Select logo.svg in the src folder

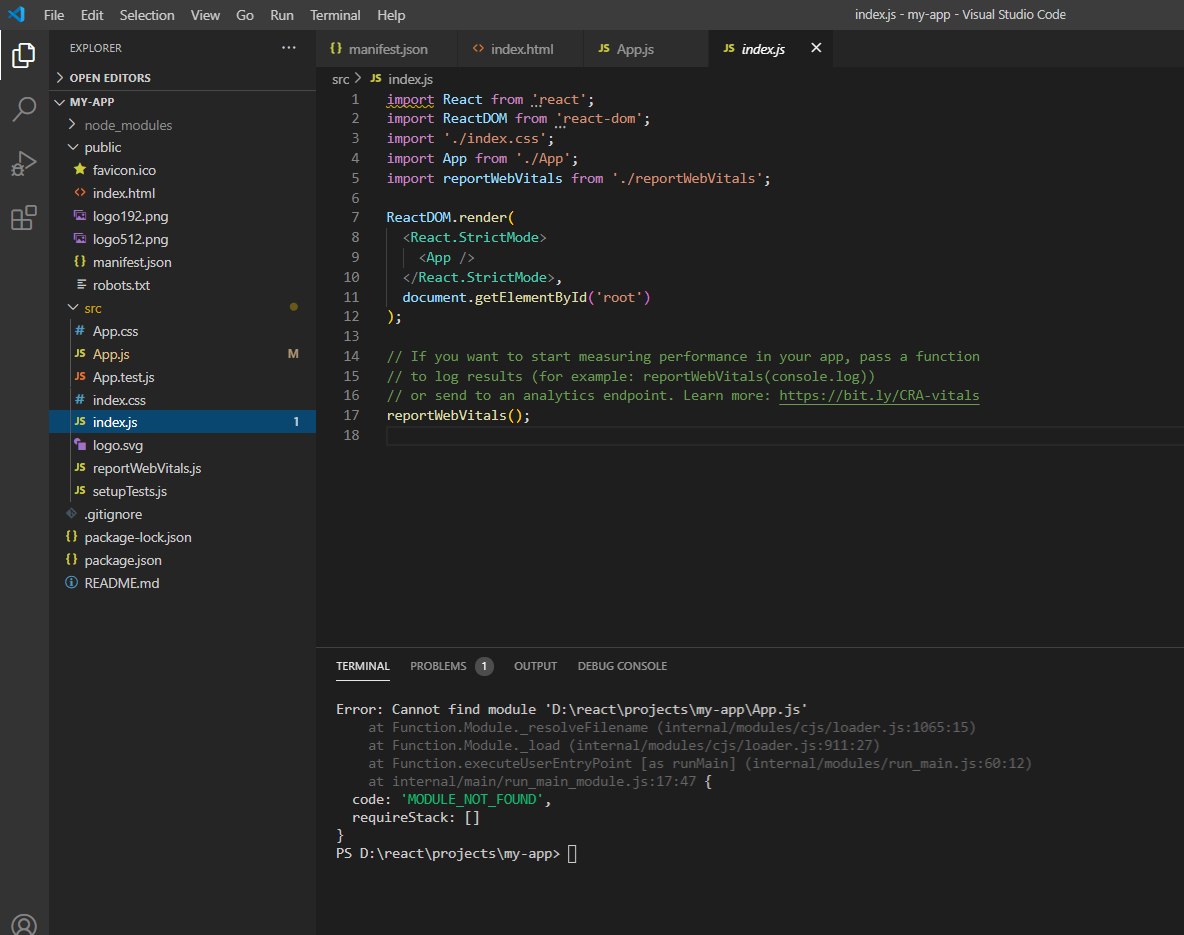[118, 445]
